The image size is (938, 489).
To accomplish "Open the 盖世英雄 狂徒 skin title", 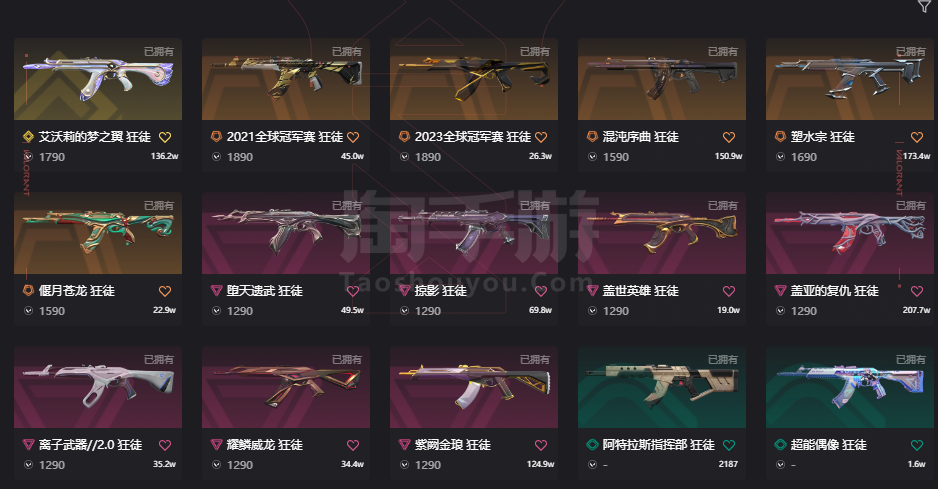I will [641, 291].
